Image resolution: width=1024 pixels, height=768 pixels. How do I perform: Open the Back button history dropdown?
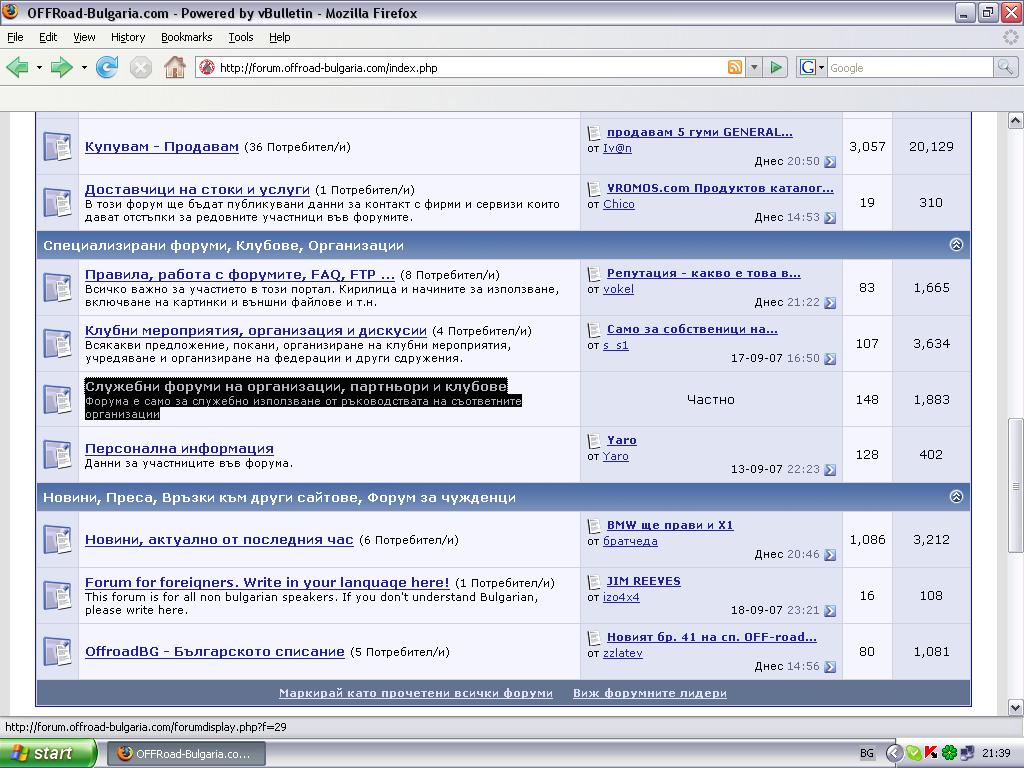pos(39,67)
